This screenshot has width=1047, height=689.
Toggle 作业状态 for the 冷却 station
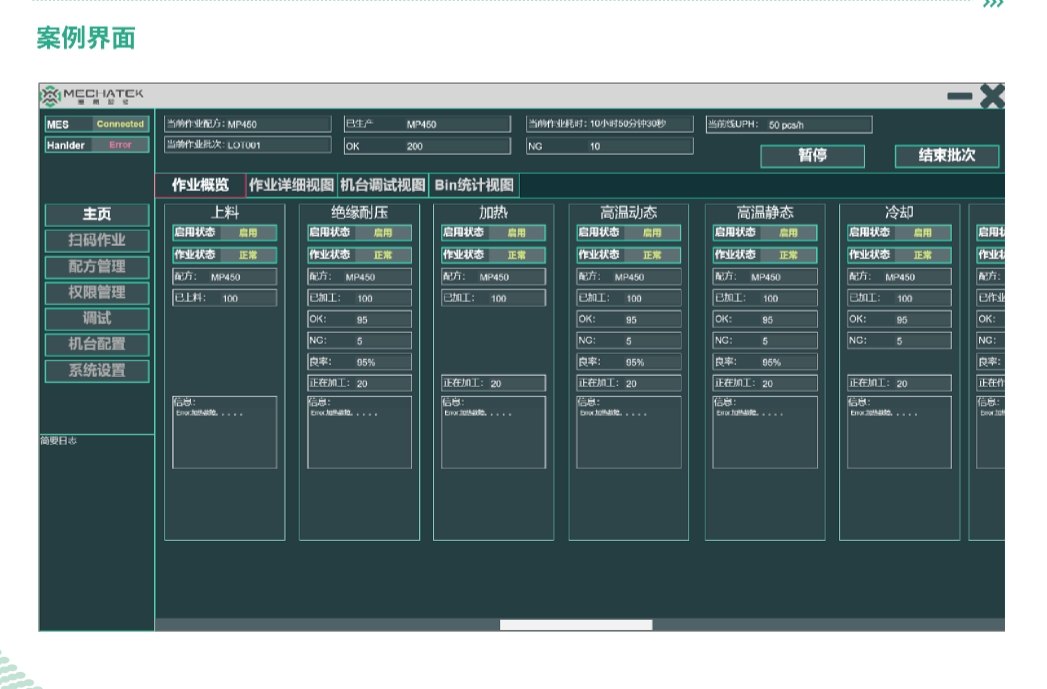(x=900, y=255)
